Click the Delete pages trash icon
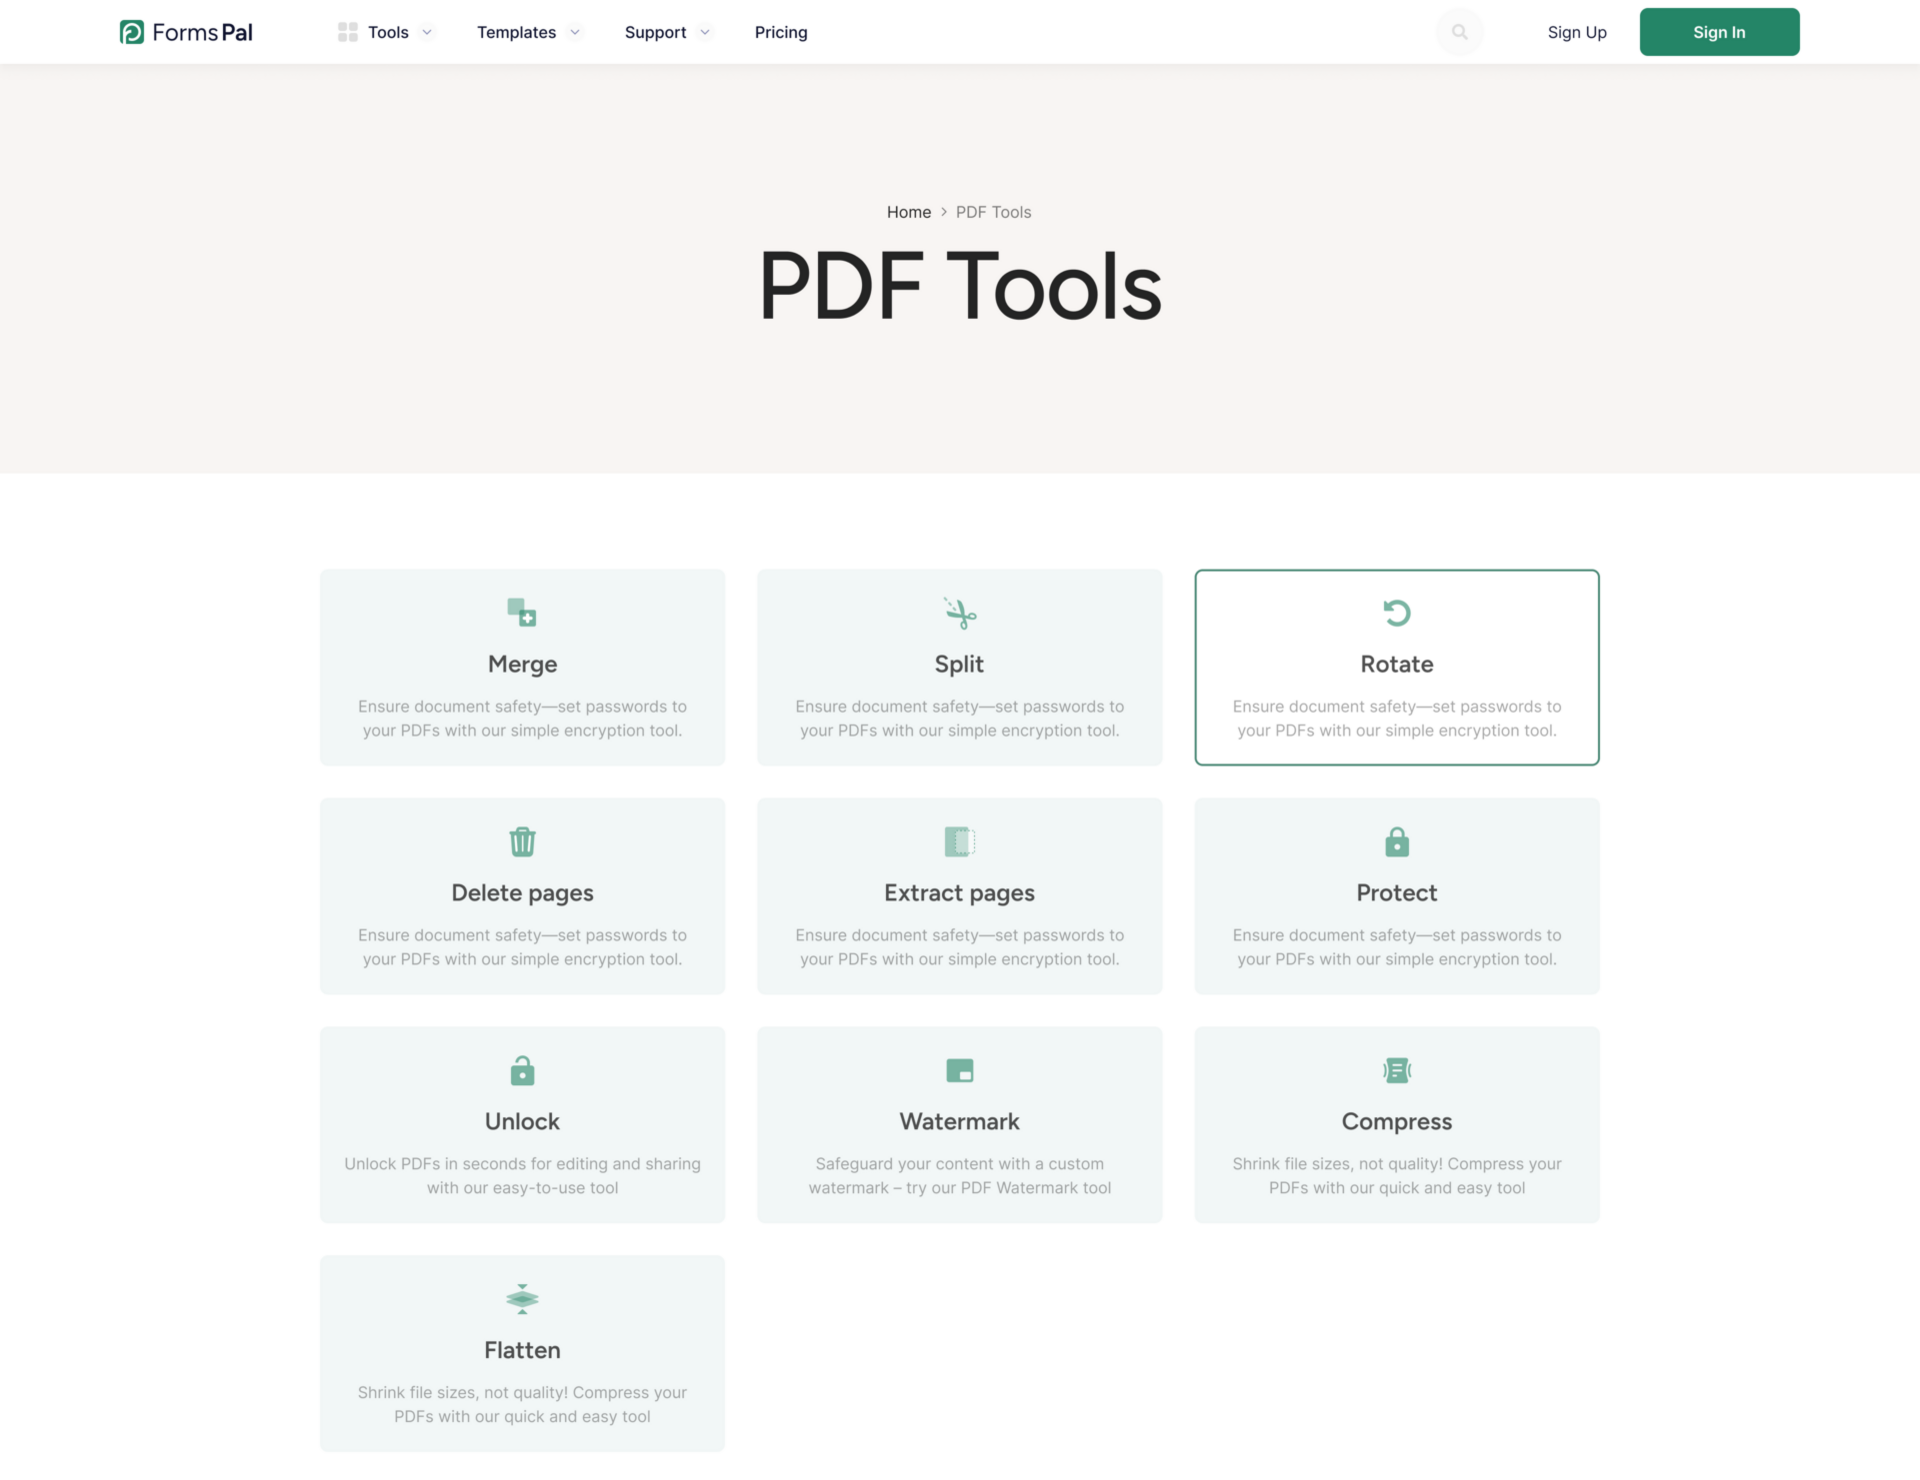This screenshot has height=1480, width=1920. pyautogui.click(x=522, y=841)
